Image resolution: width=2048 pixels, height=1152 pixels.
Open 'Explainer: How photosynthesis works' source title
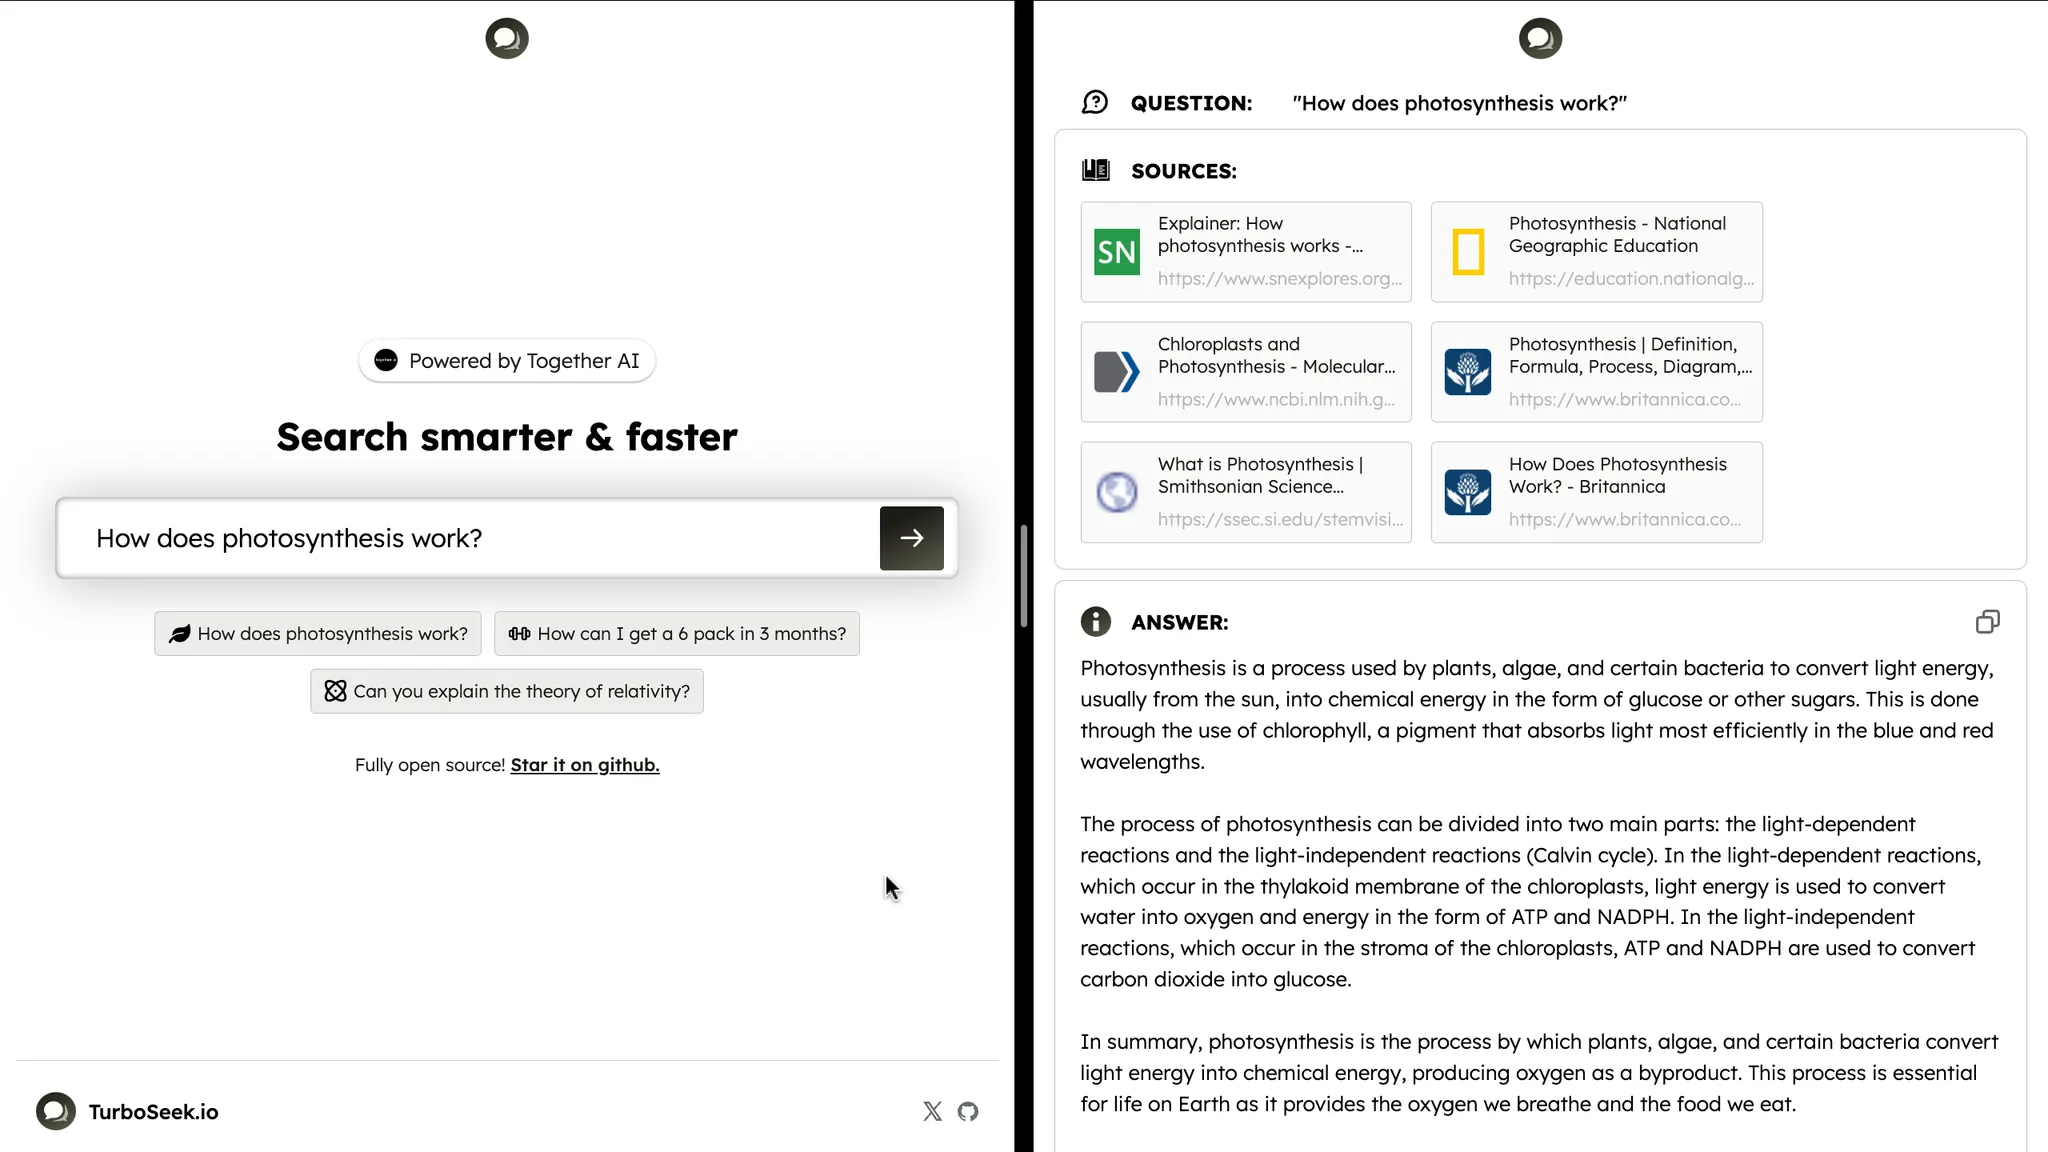coord(1260,234)
